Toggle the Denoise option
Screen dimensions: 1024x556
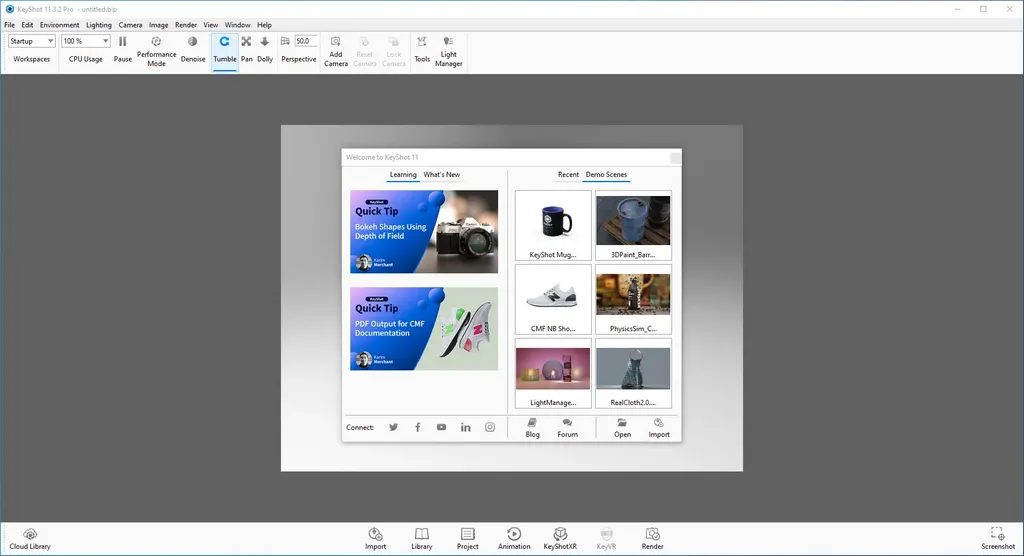(193, 50)
